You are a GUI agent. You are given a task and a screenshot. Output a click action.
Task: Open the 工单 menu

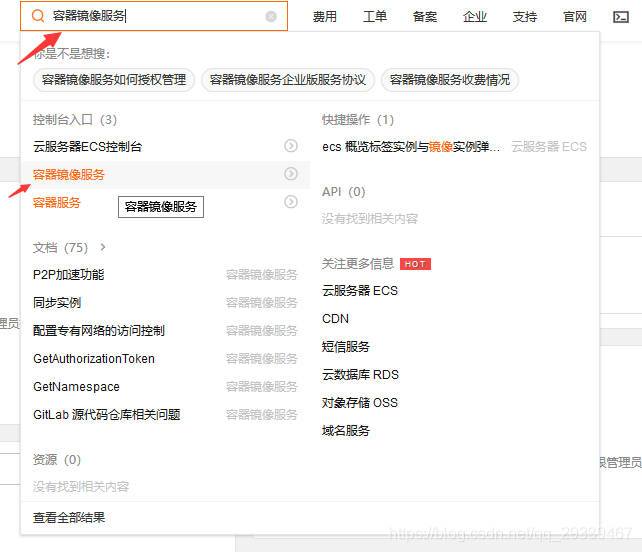click(375, 17)
